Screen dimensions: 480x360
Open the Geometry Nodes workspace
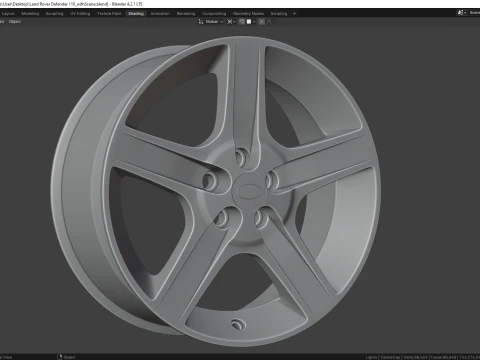pyautogui.click(x=248, y=14)
